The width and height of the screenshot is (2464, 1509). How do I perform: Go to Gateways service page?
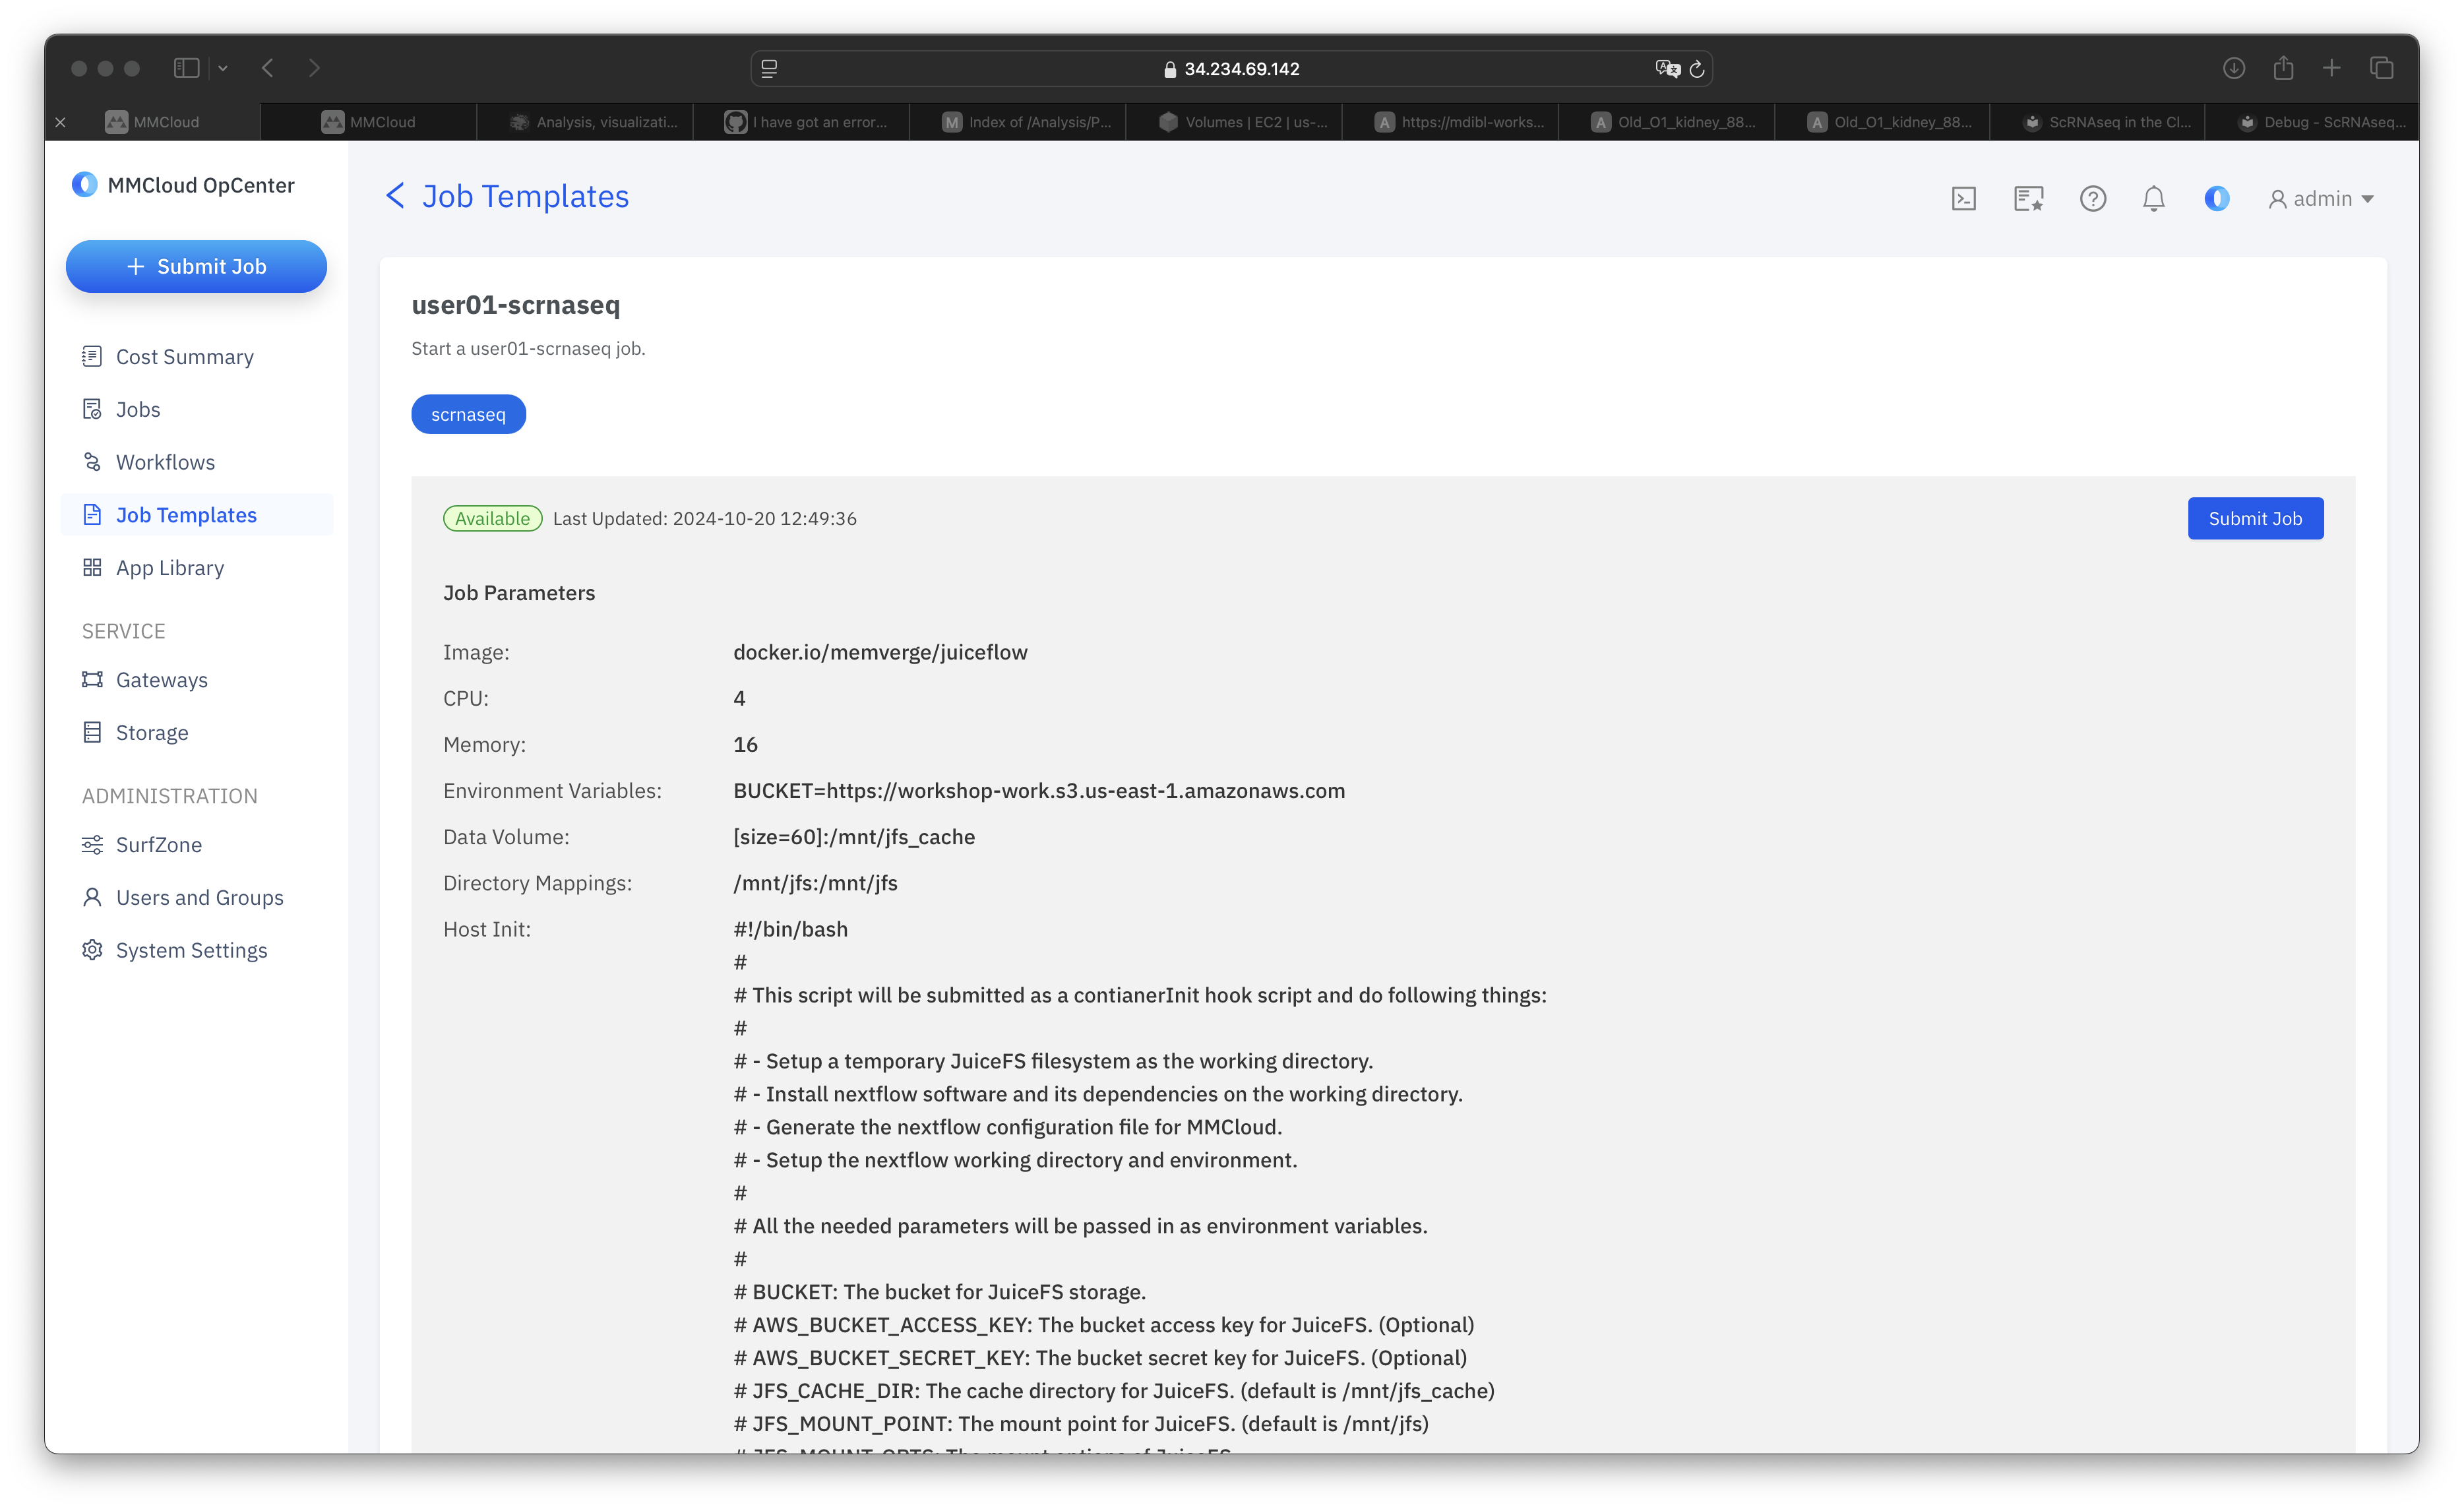[x=161, y=680]
